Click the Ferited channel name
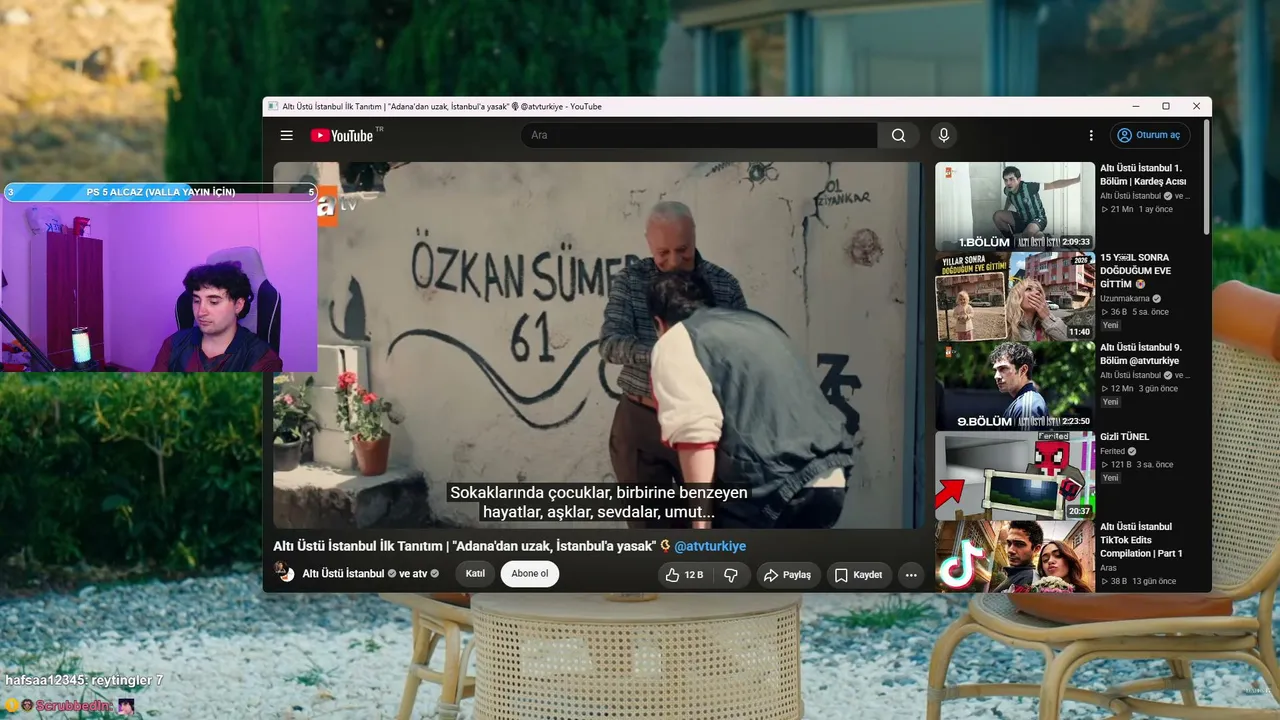This screenshot has width=1280, height=720. pos(1112,452)
